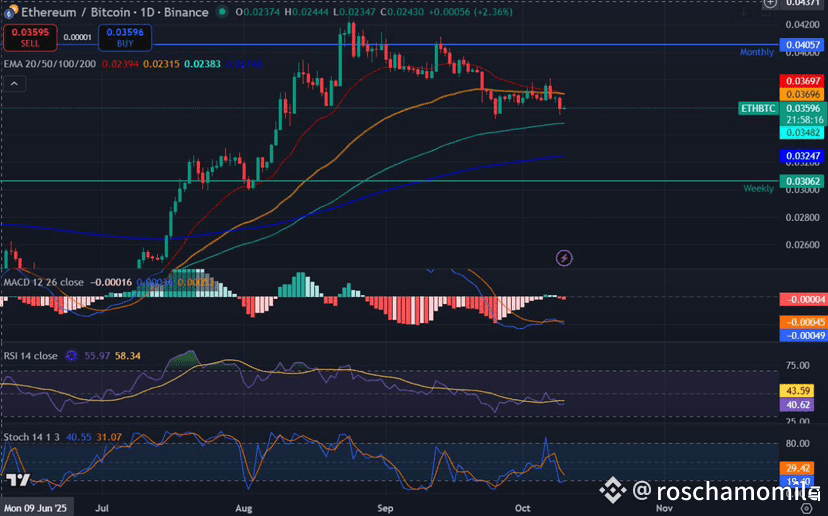Click the RSI indicator round icon
828x516 pixels.
[71, 356]
